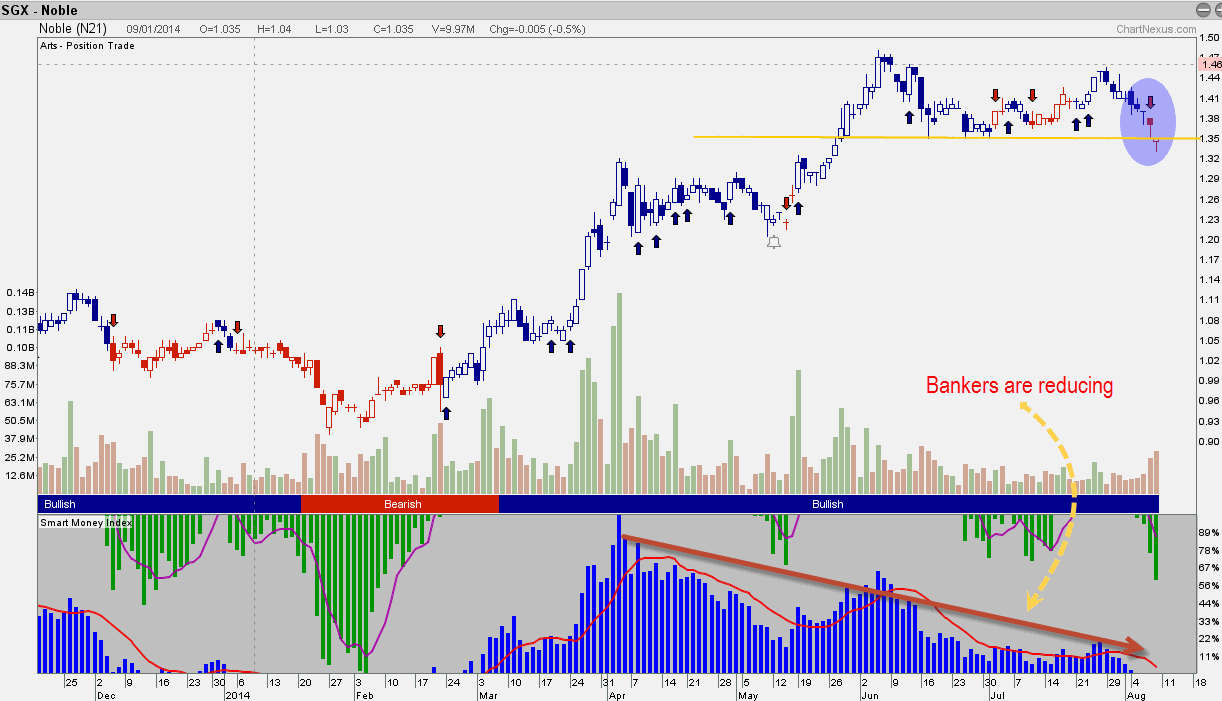The width and height of the screenshot is (1222, 701).
Task: Click the high value H=1.04
Action: (x=274, y=30)
